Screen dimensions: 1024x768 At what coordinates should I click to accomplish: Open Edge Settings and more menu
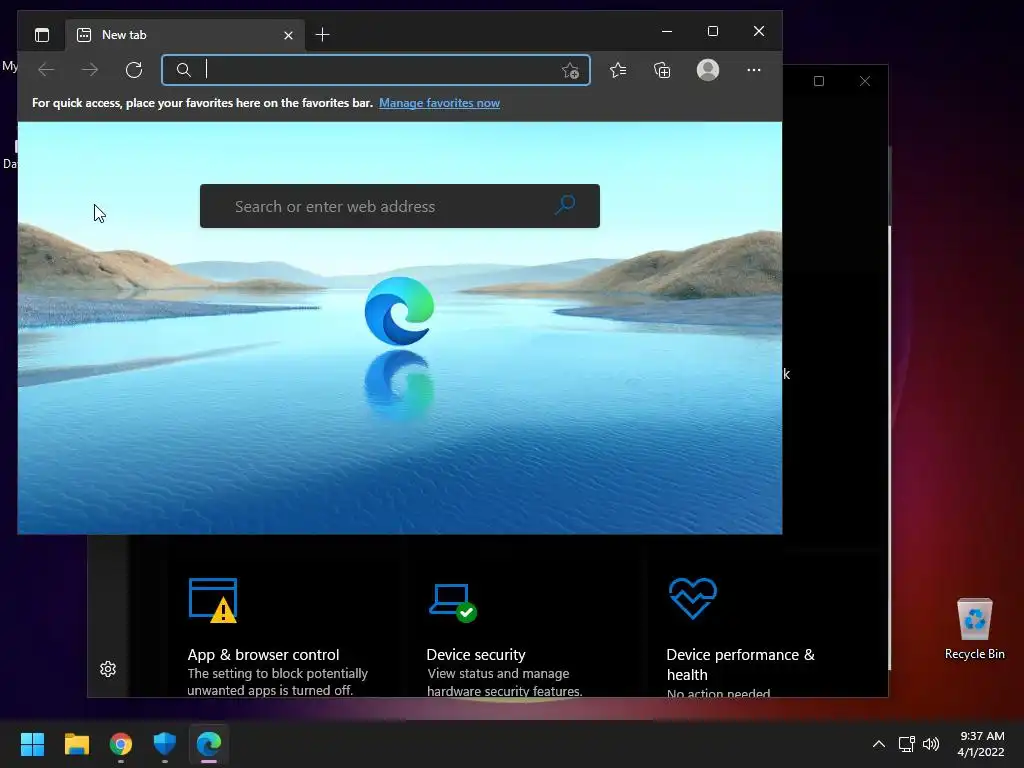pos(754,70)
